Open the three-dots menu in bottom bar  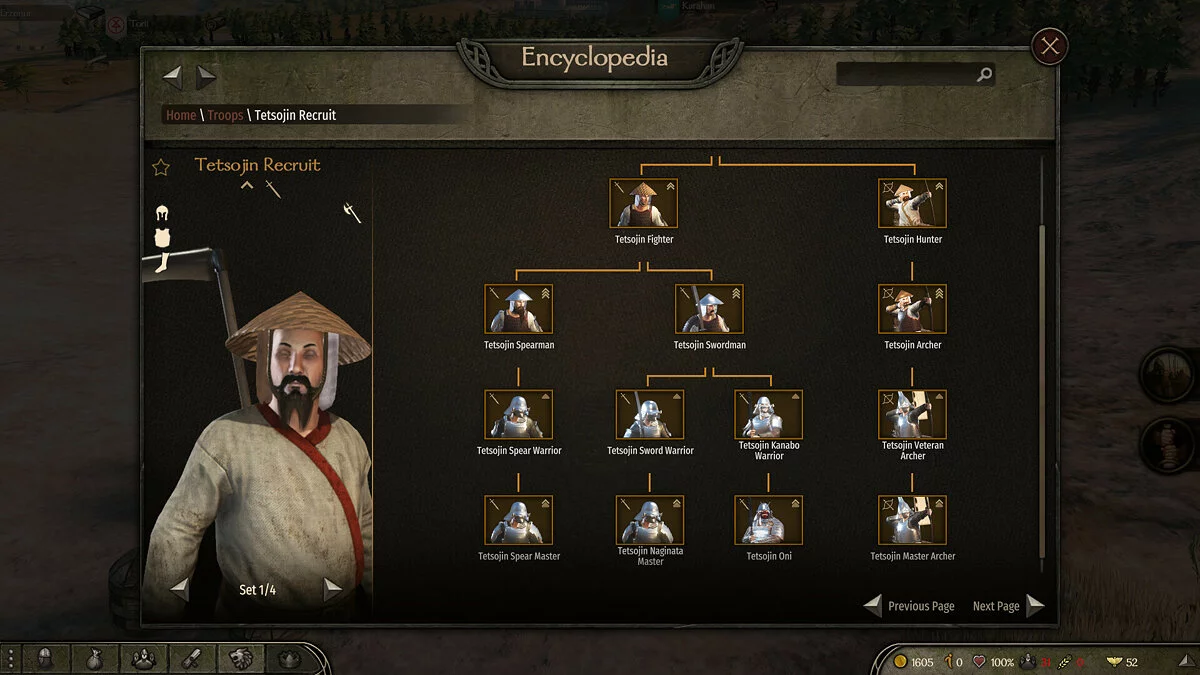tap(11, 659)
